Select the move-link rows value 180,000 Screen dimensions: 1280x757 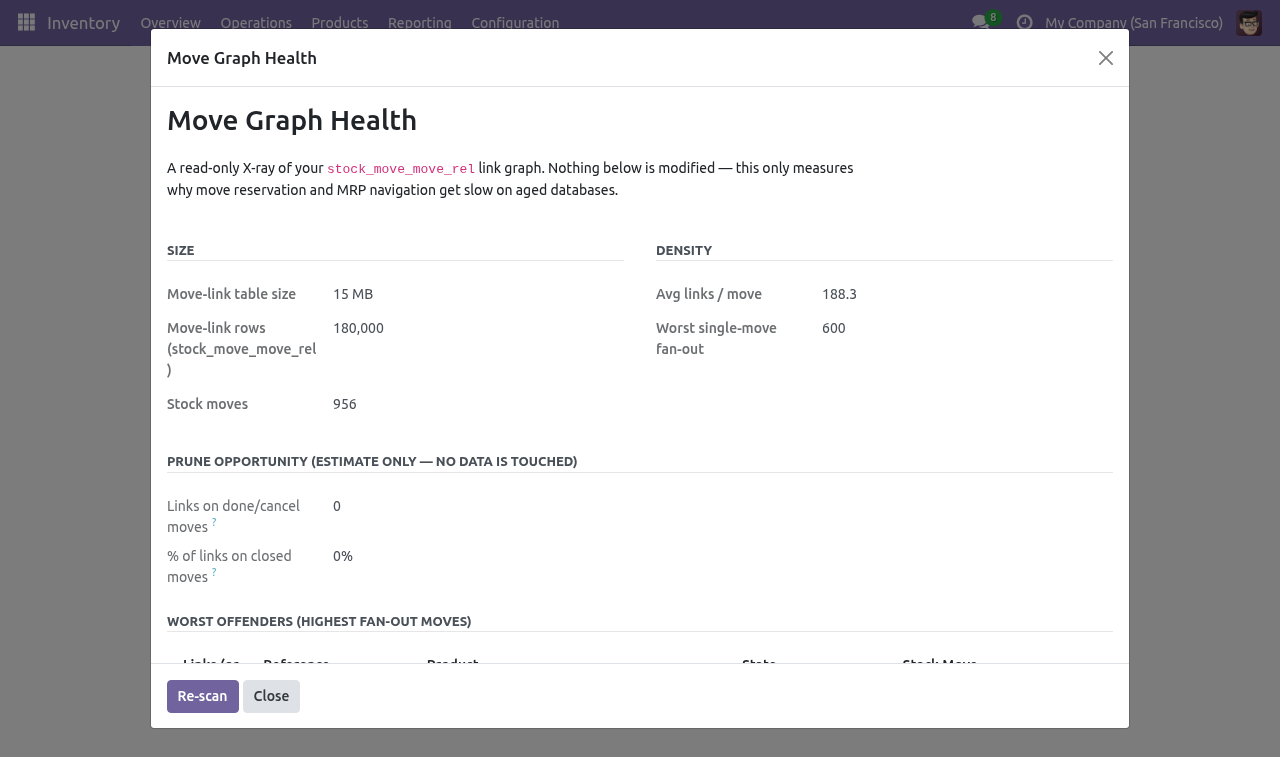[x=358, y=328]
